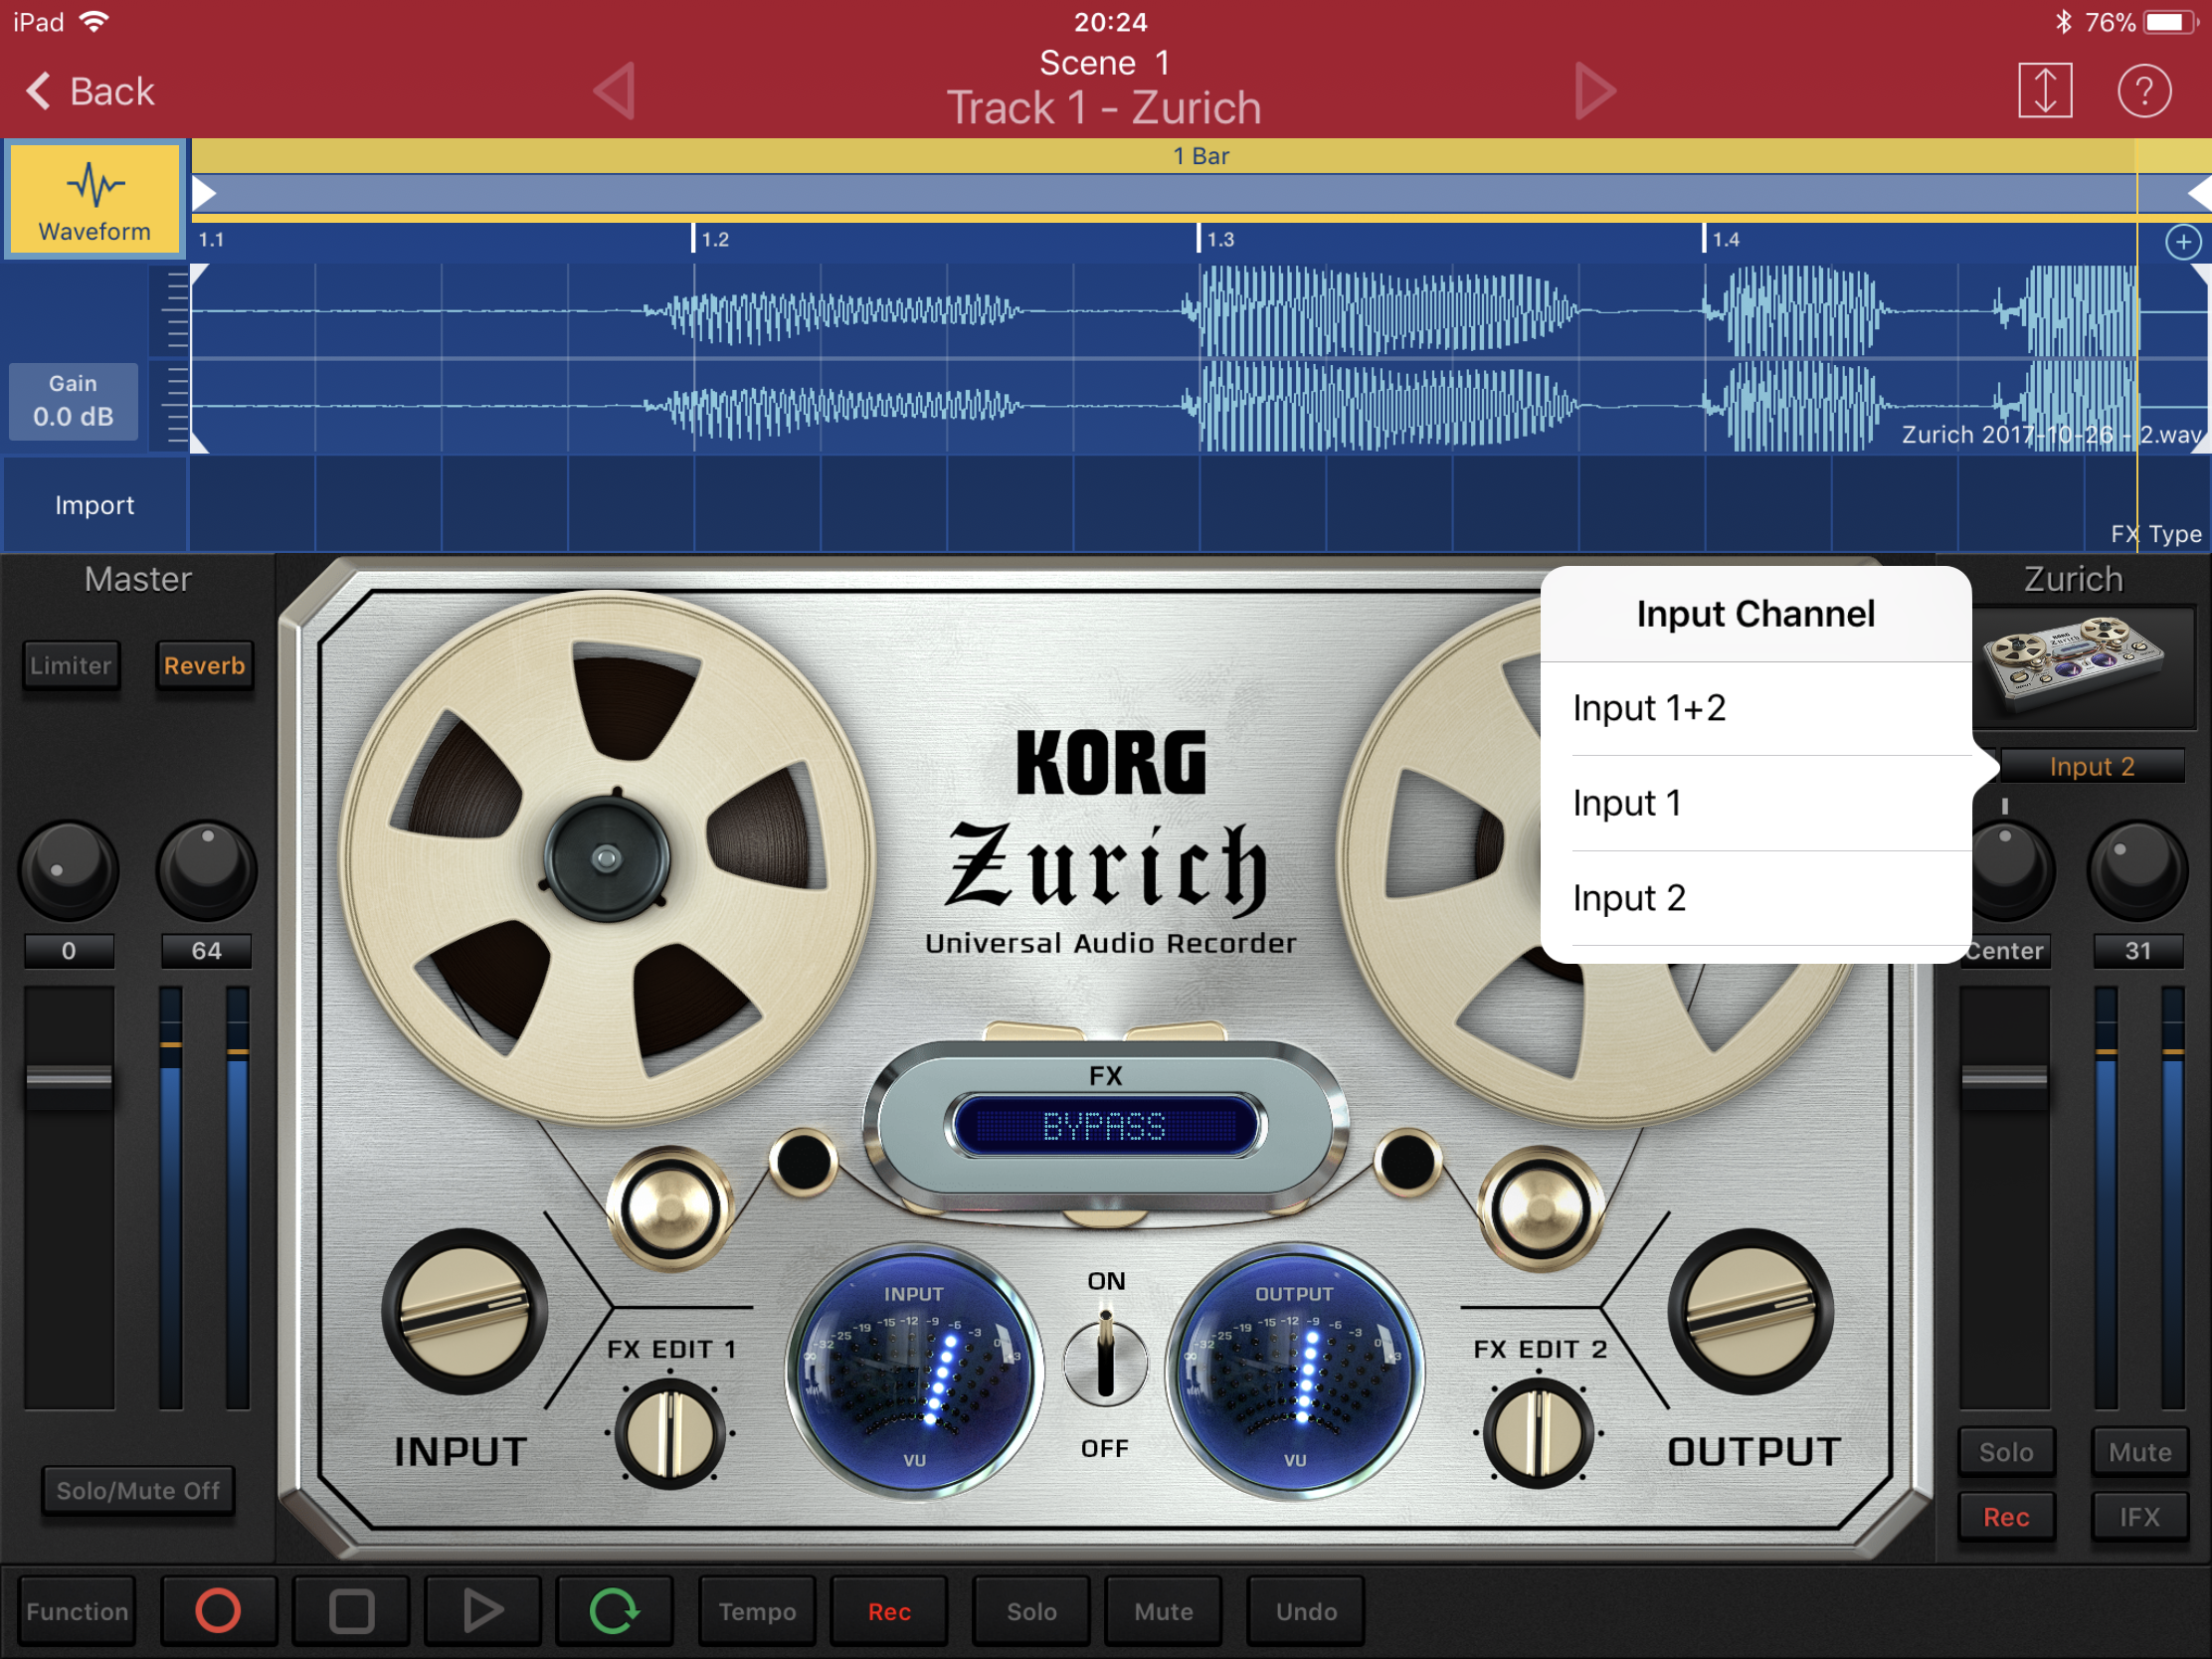
Task: Tap Solo/Mute Off button
Action: point(138,1490)
